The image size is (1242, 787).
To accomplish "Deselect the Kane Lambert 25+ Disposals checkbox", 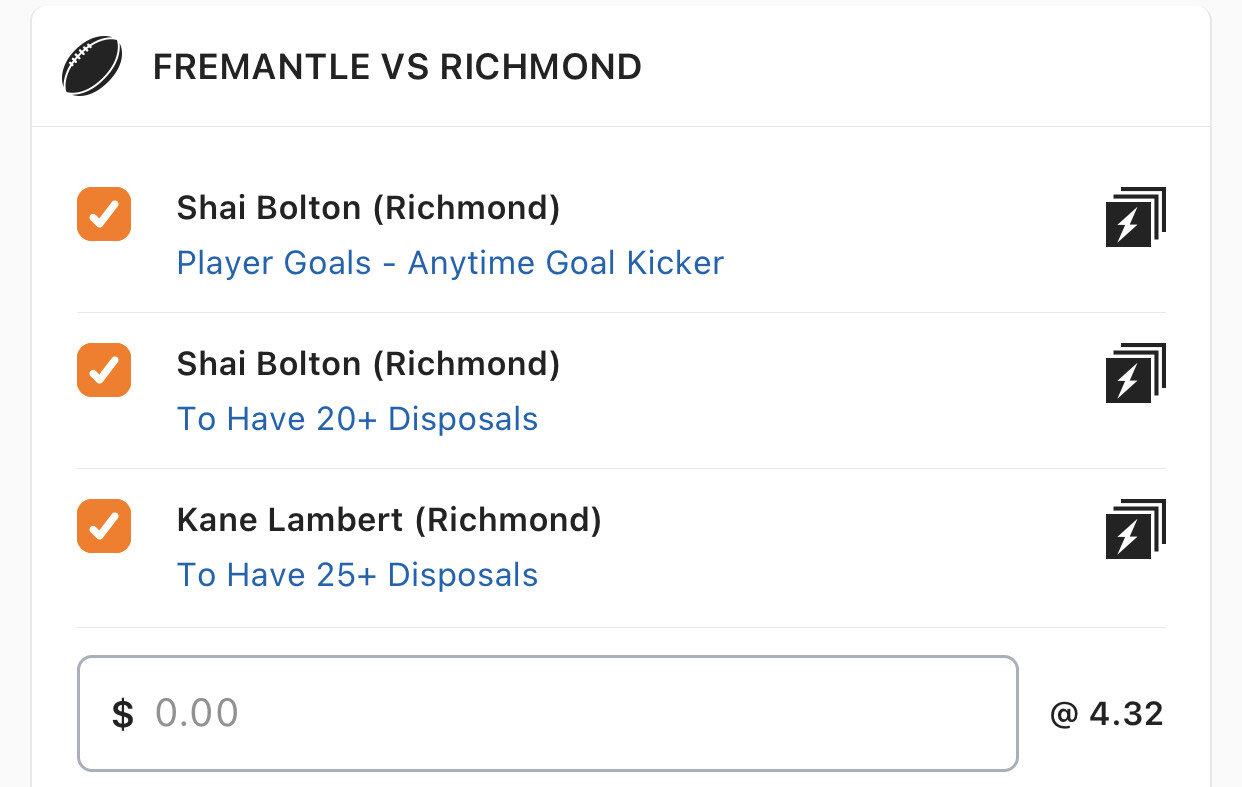I will 104,526.
